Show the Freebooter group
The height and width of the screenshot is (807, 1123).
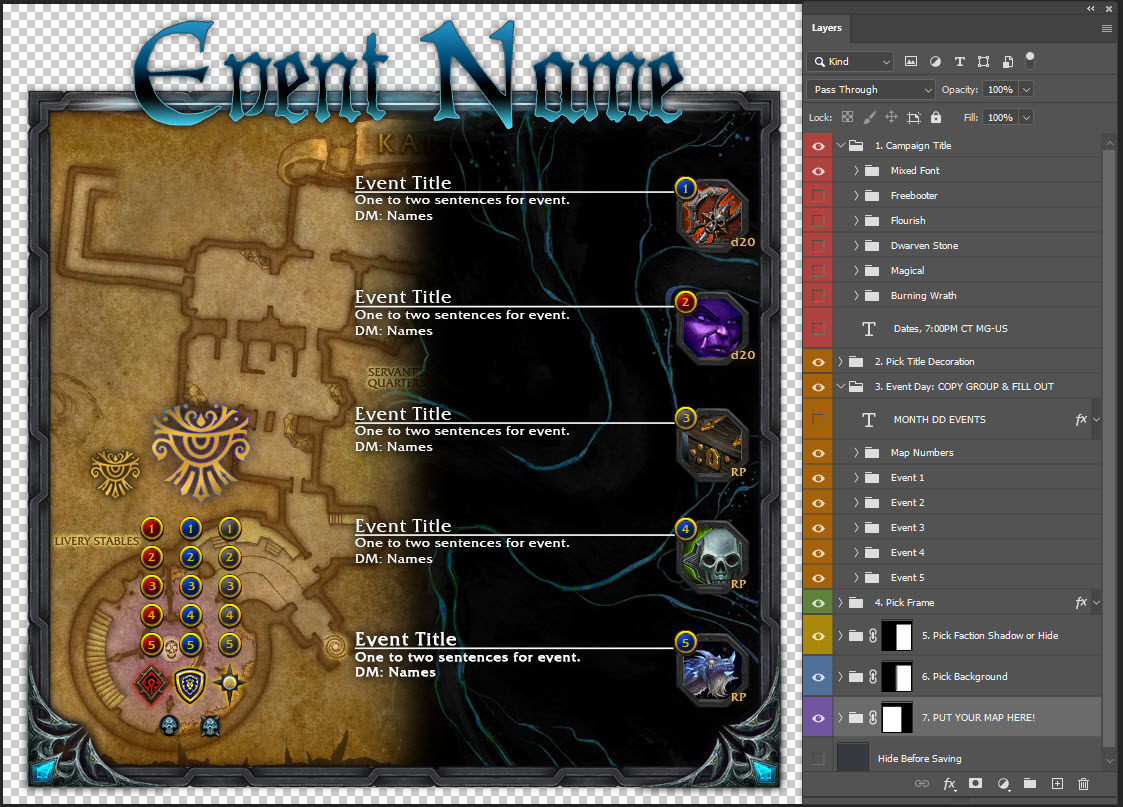click(x=818, y=195)
